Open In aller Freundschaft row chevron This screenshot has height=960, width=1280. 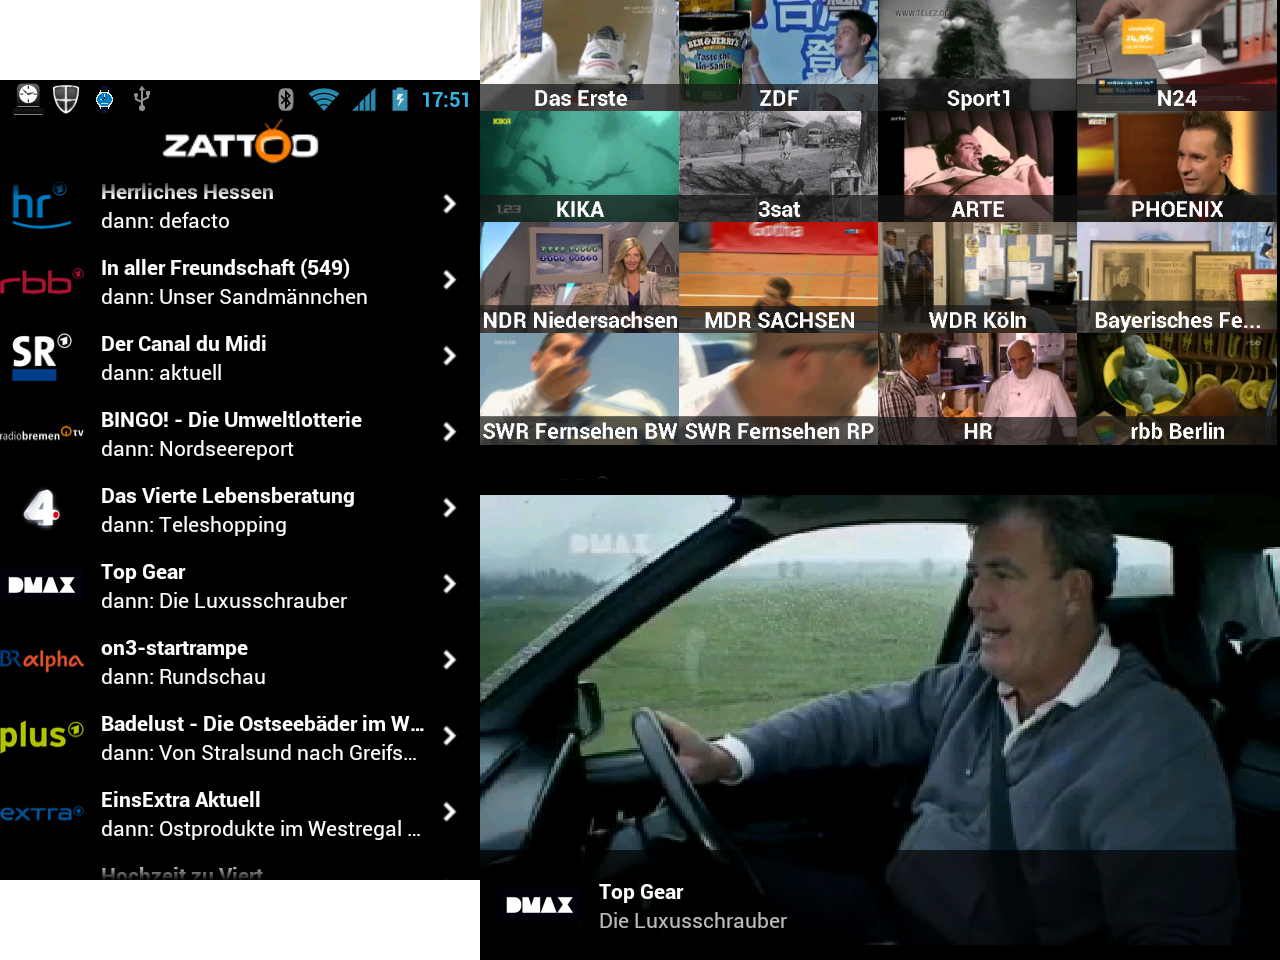click(449, 280)
